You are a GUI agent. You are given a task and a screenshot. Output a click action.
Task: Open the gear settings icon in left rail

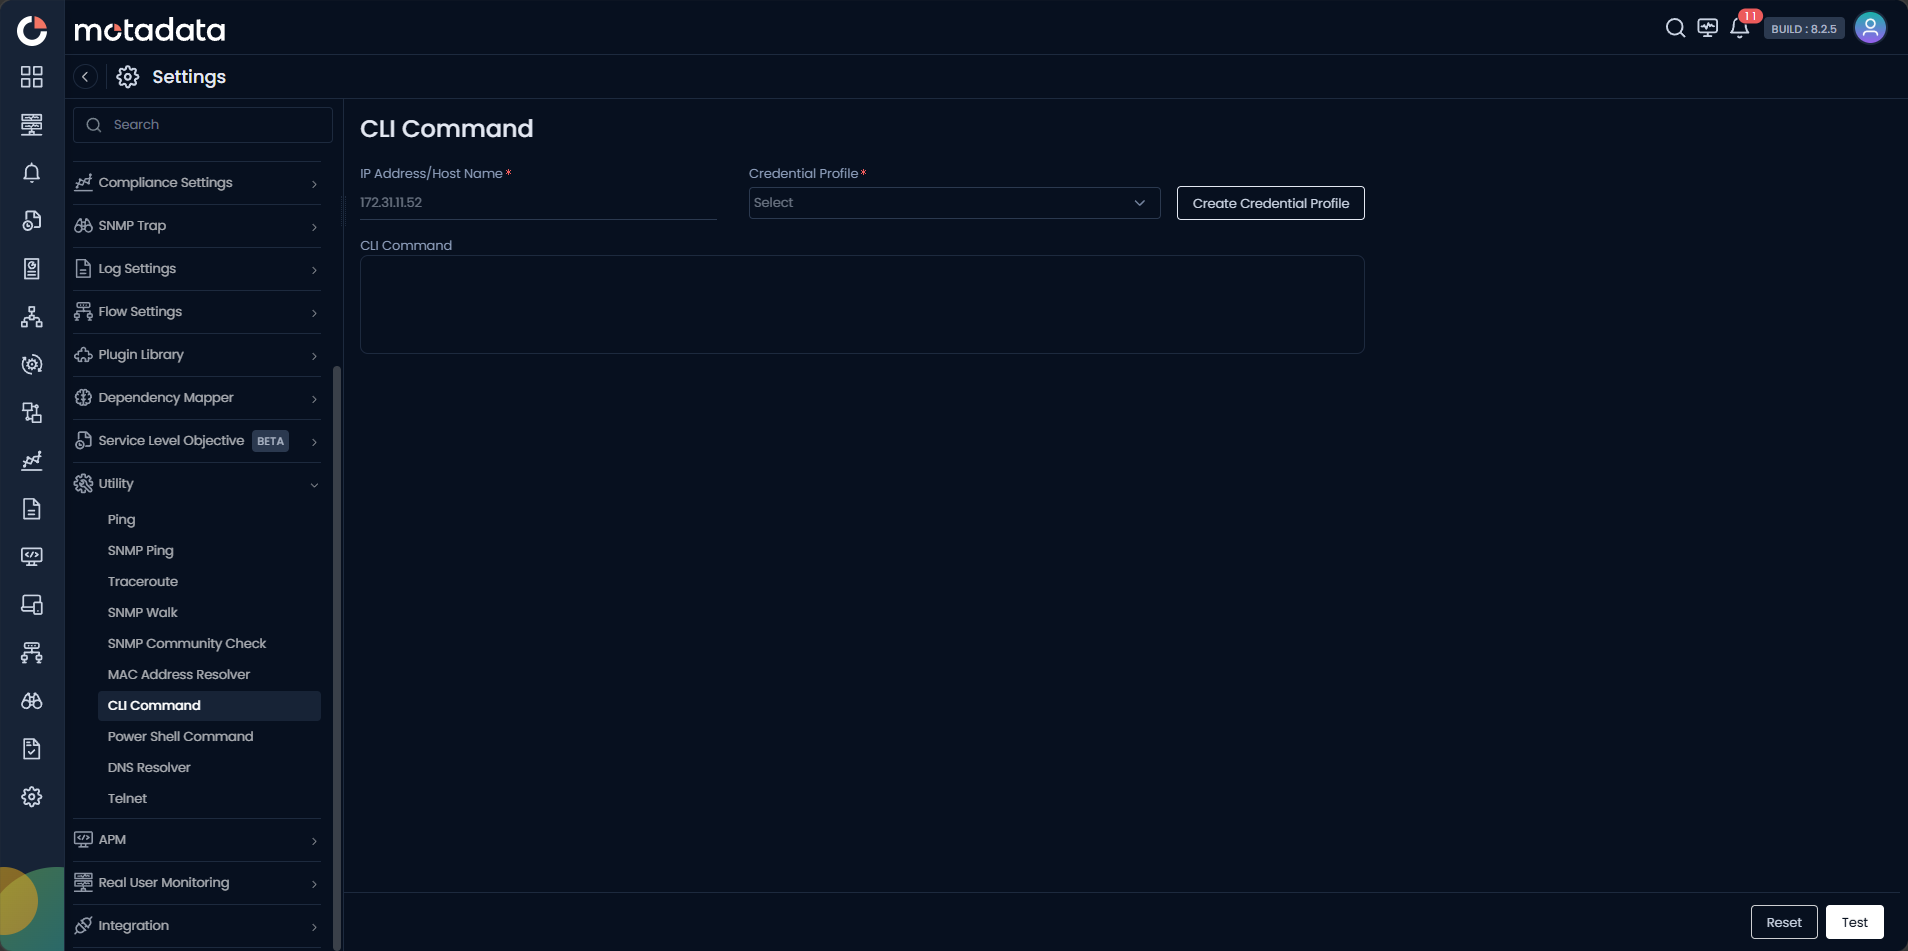click(32, 797)
